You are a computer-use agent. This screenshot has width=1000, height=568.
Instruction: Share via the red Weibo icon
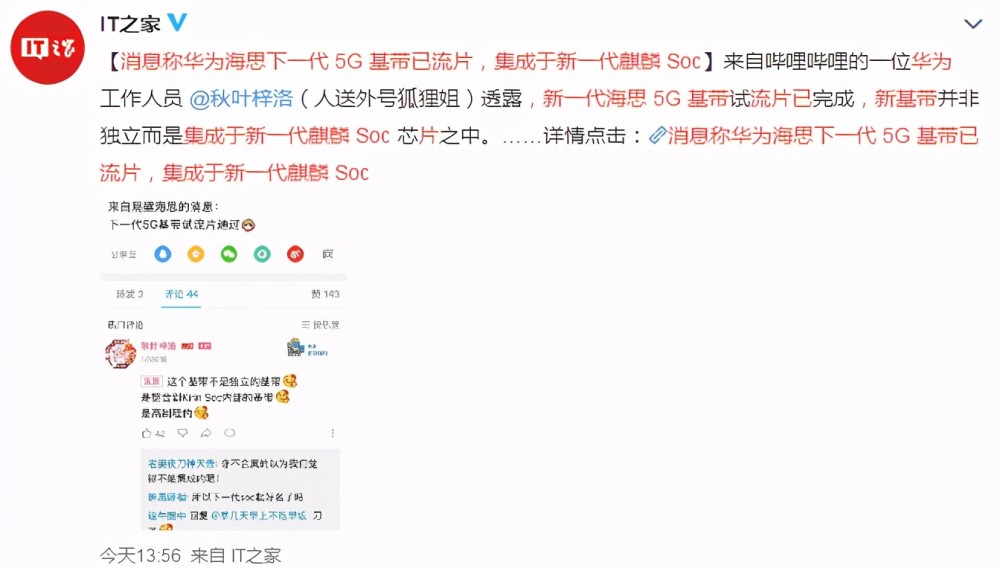[x=295, y=254]
